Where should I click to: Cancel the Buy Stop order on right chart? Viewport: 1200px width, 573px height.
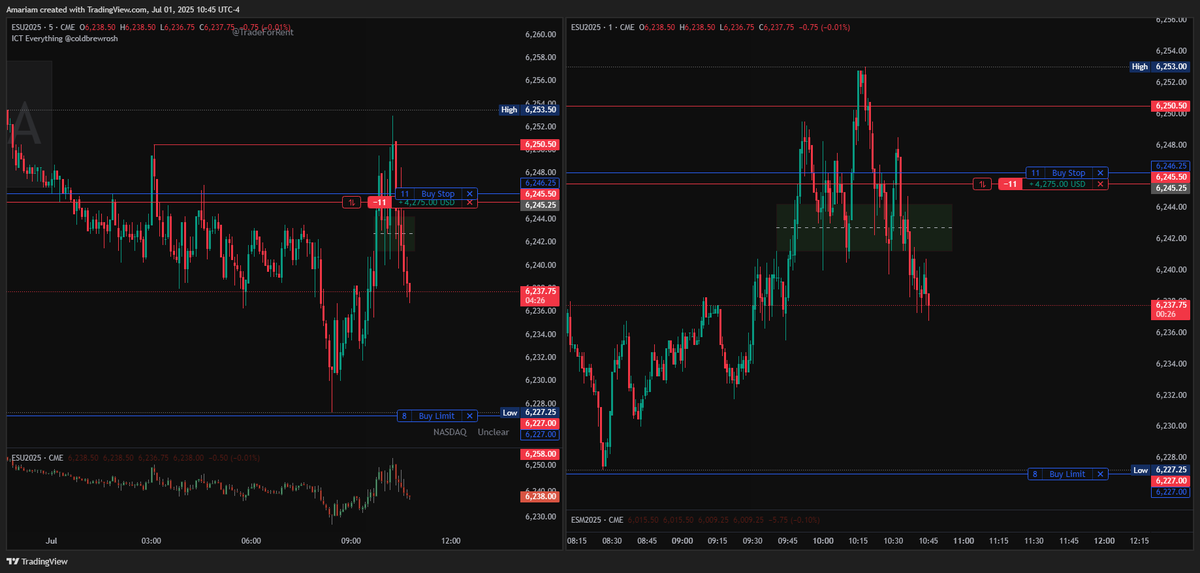click(x=1100, y=173)
